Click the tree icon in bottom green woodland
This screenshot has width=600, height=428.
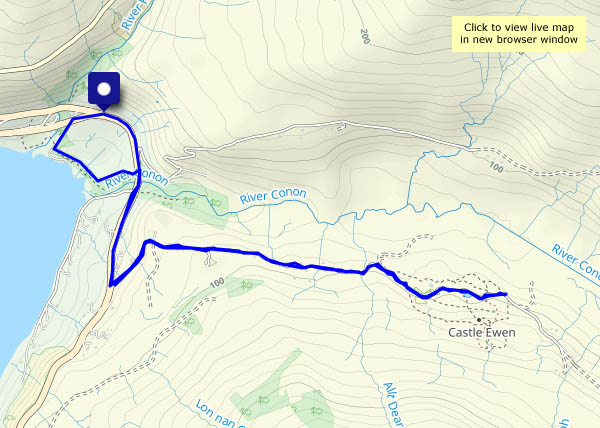tap(262, 400)
